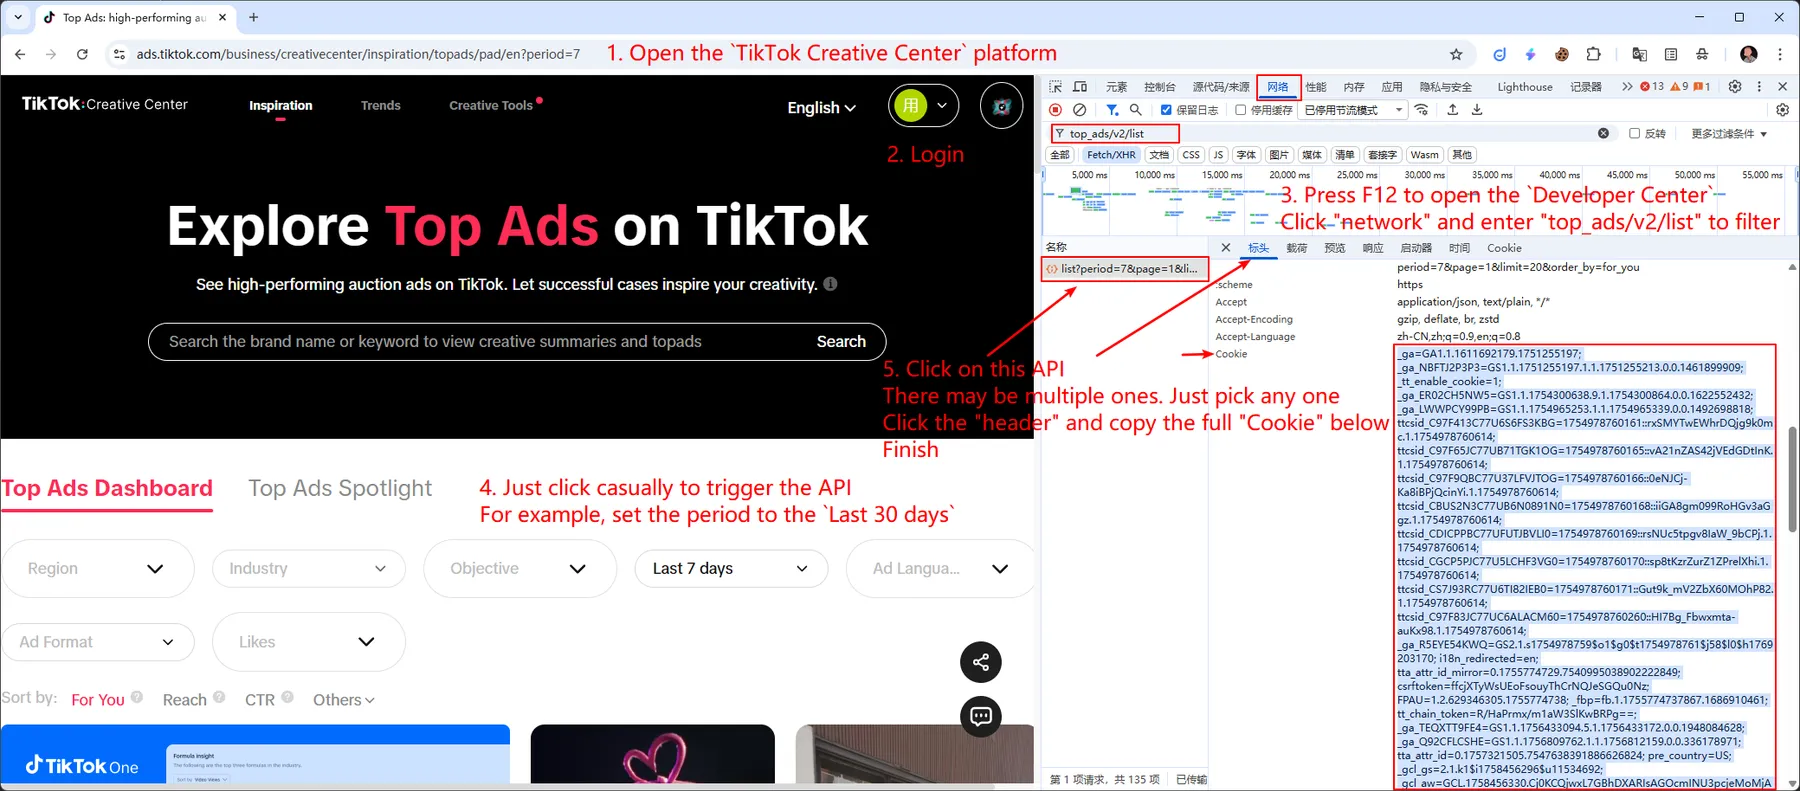1800x791 pixels.
Task: Open the 响应 response tab
Action: click(x=1372, y=248)
